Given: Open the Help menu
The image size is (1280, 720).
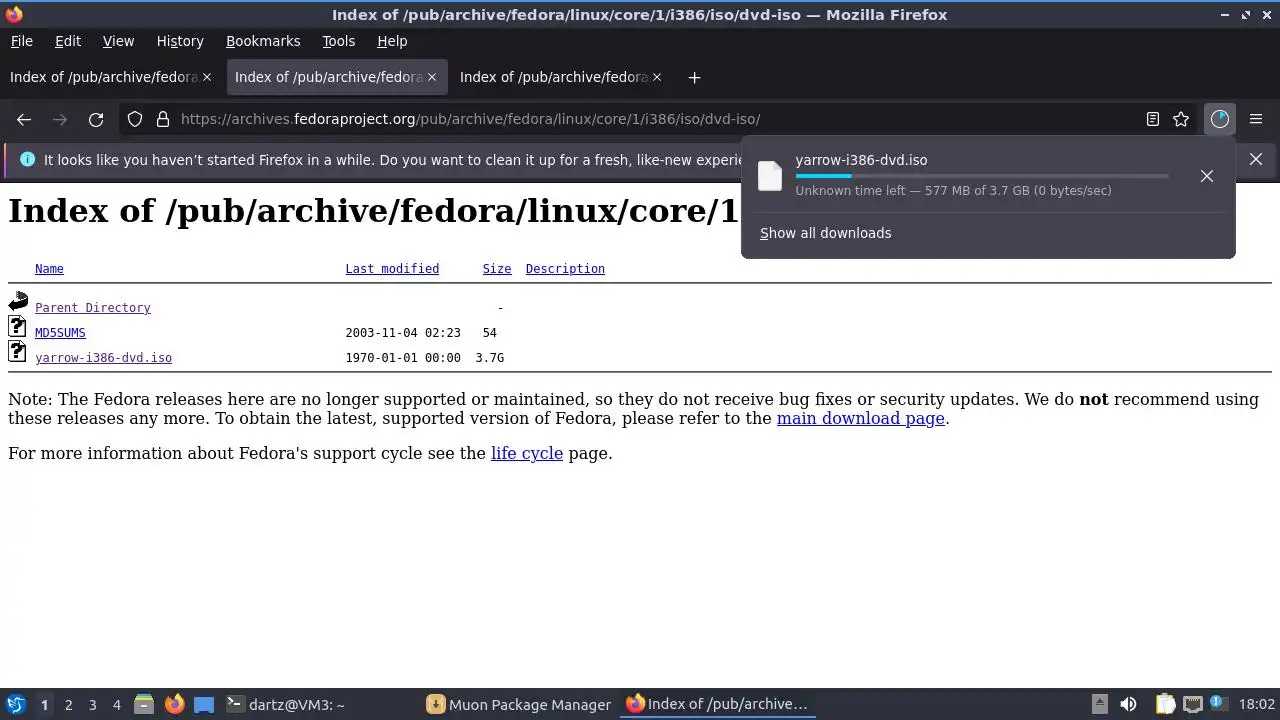Looking at the screenshot, I should coord(392,41).
